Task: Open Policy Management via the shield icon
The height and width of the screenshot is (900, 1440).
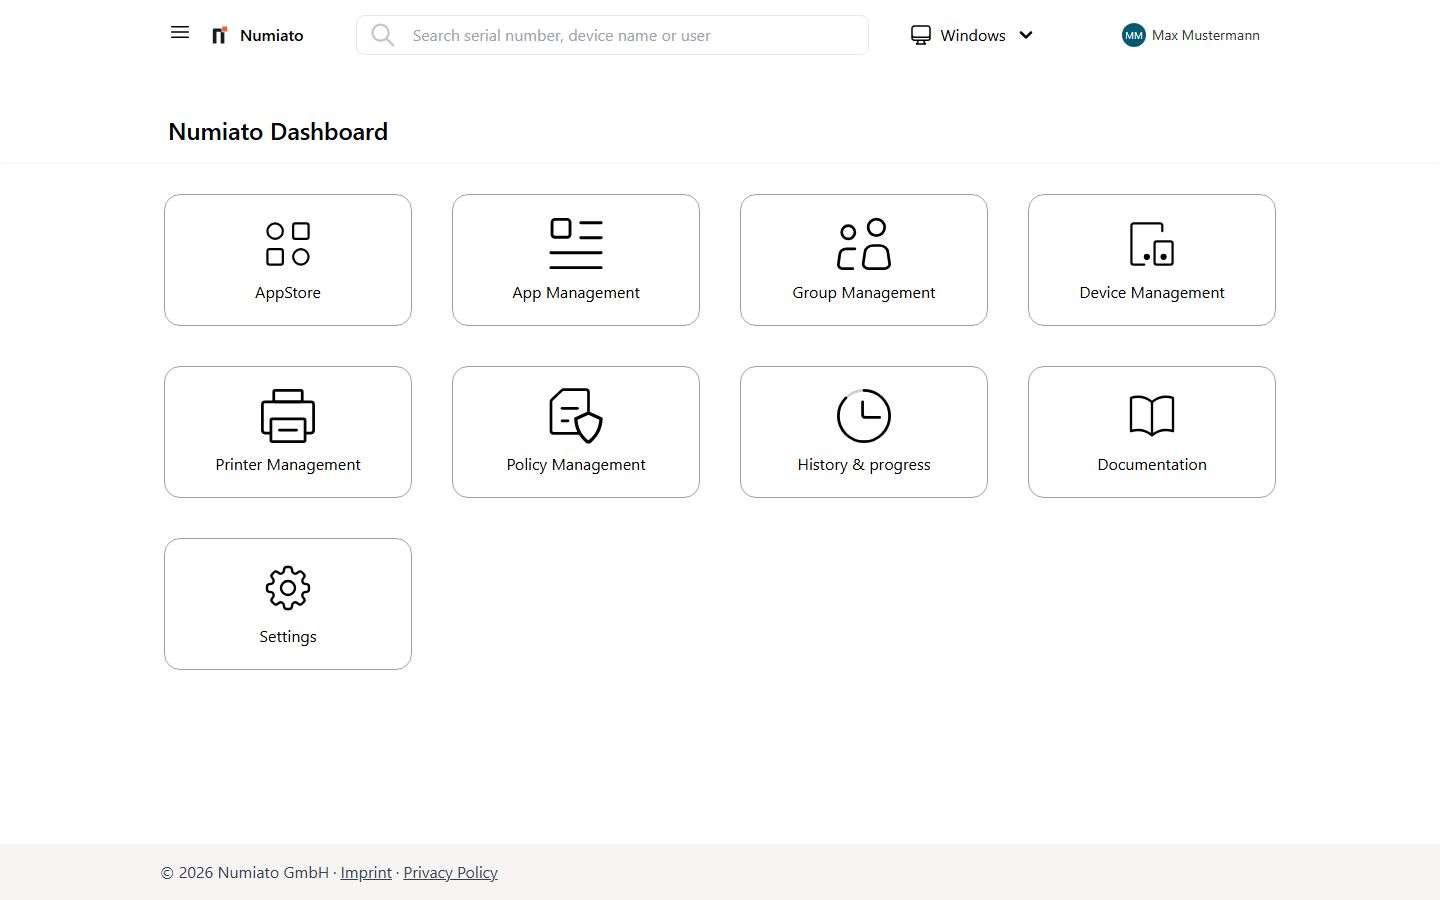Action: pyautogui.click(x=576, y=415)
